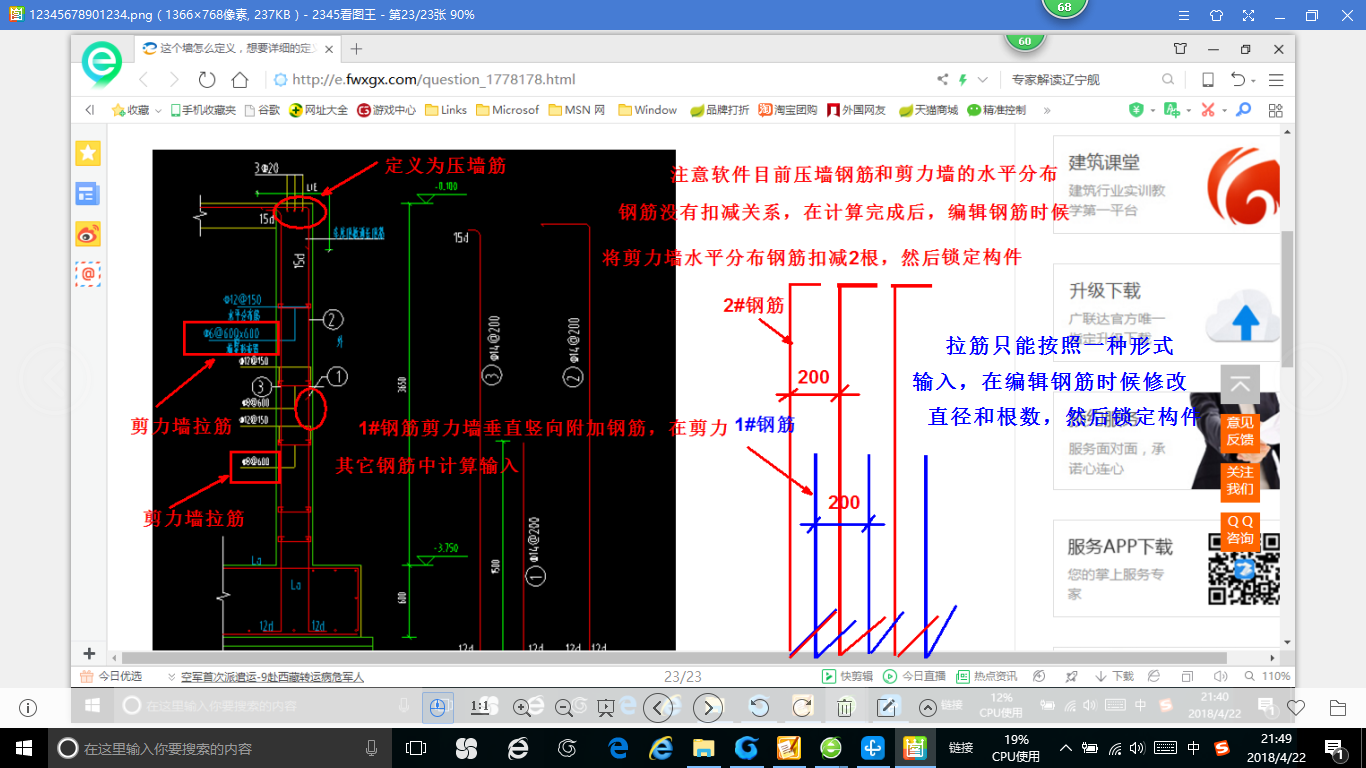Image resolution: width=1366 pixels, height=768 pixels.
Task: Open 今日直播 in browser status bar
Action: [914, 677]
